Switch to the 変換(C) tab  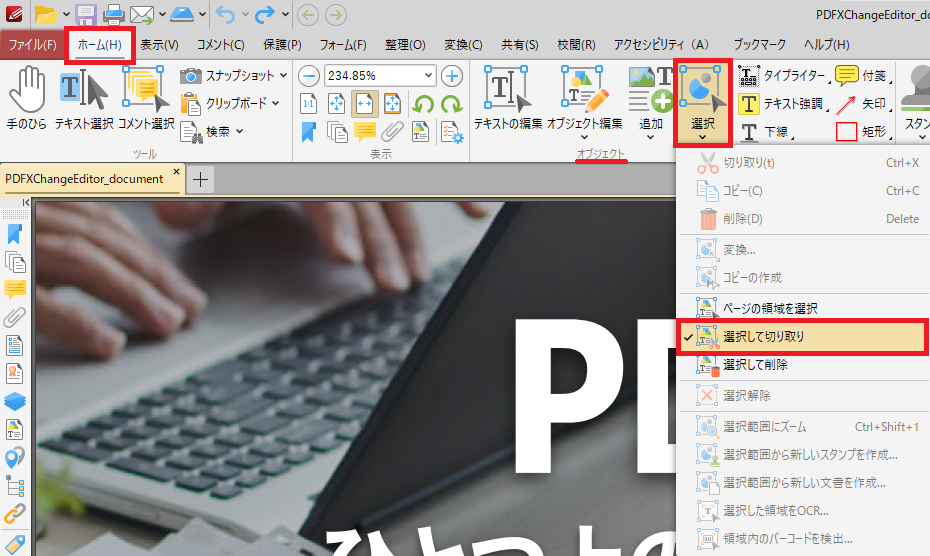tap(463, 45)
